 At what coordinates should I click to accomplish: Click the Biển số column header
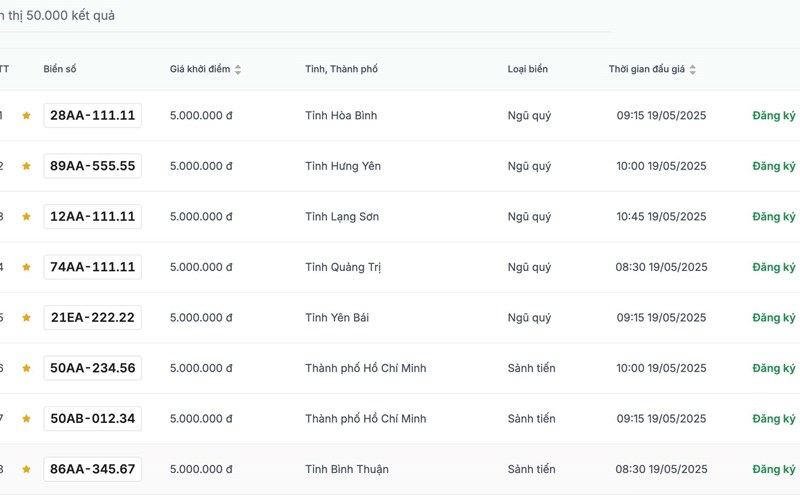pos(60,70)
